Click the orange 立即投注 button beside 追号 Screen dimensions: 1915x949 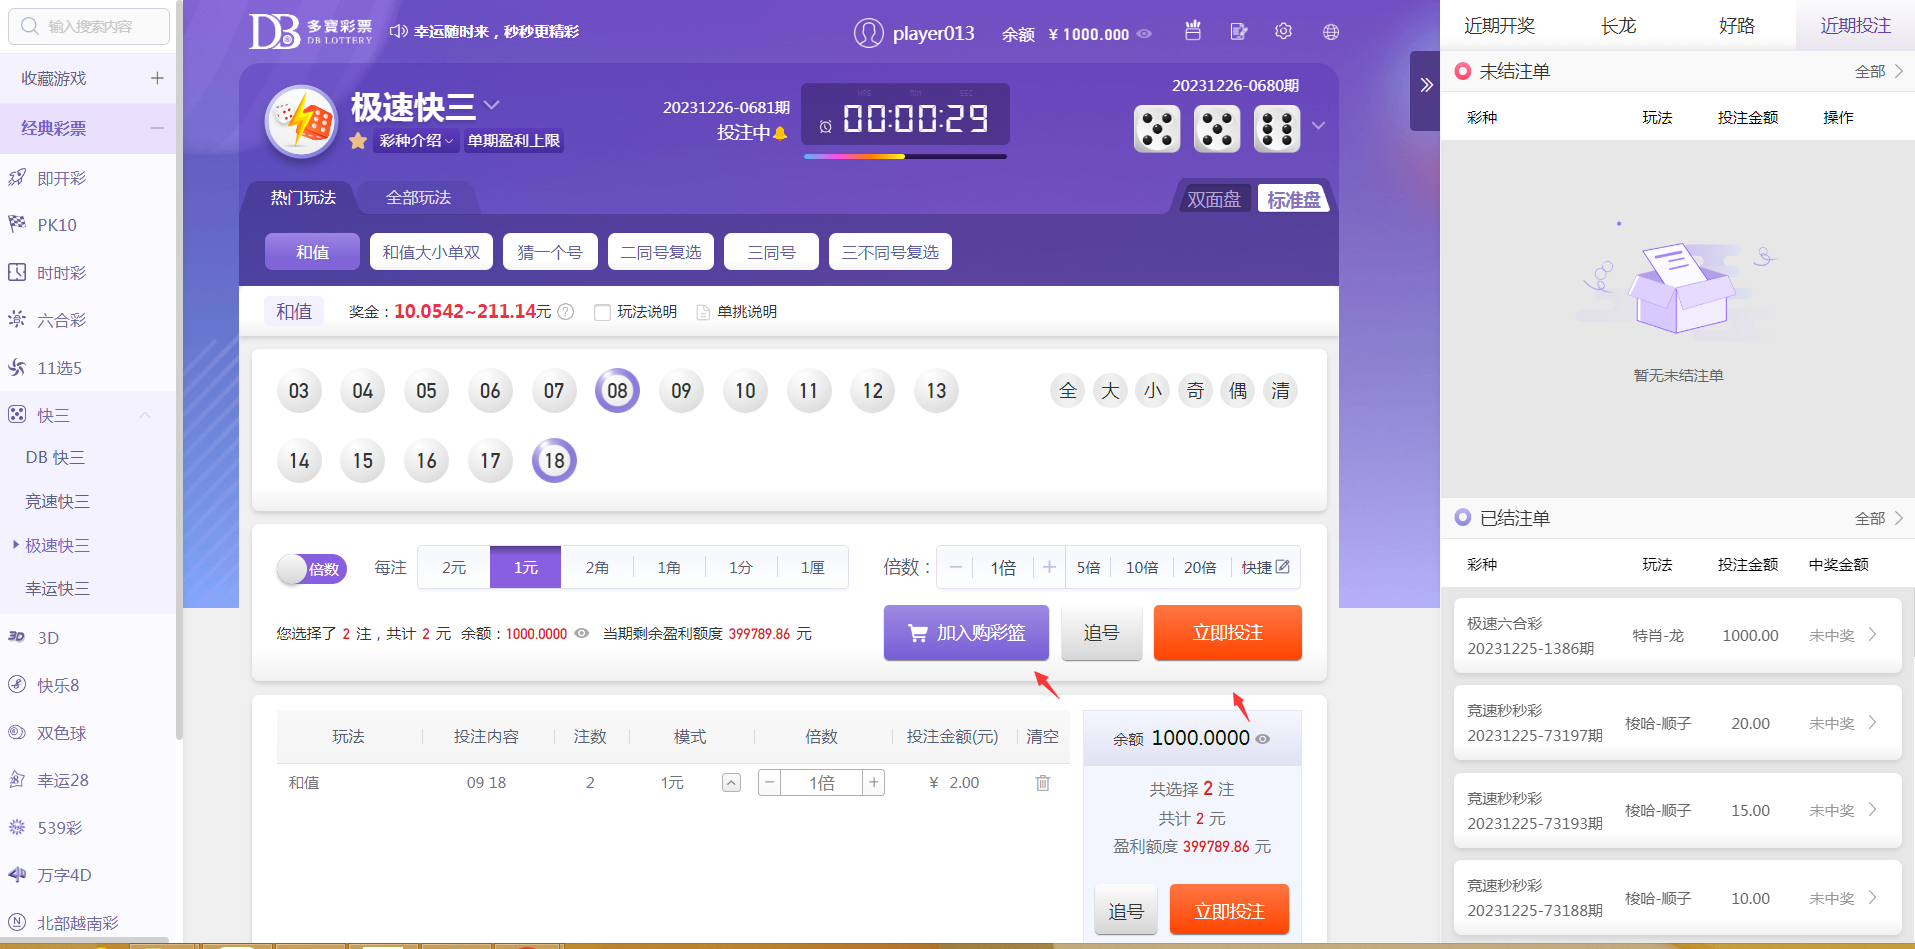[x=1227, y=633]
